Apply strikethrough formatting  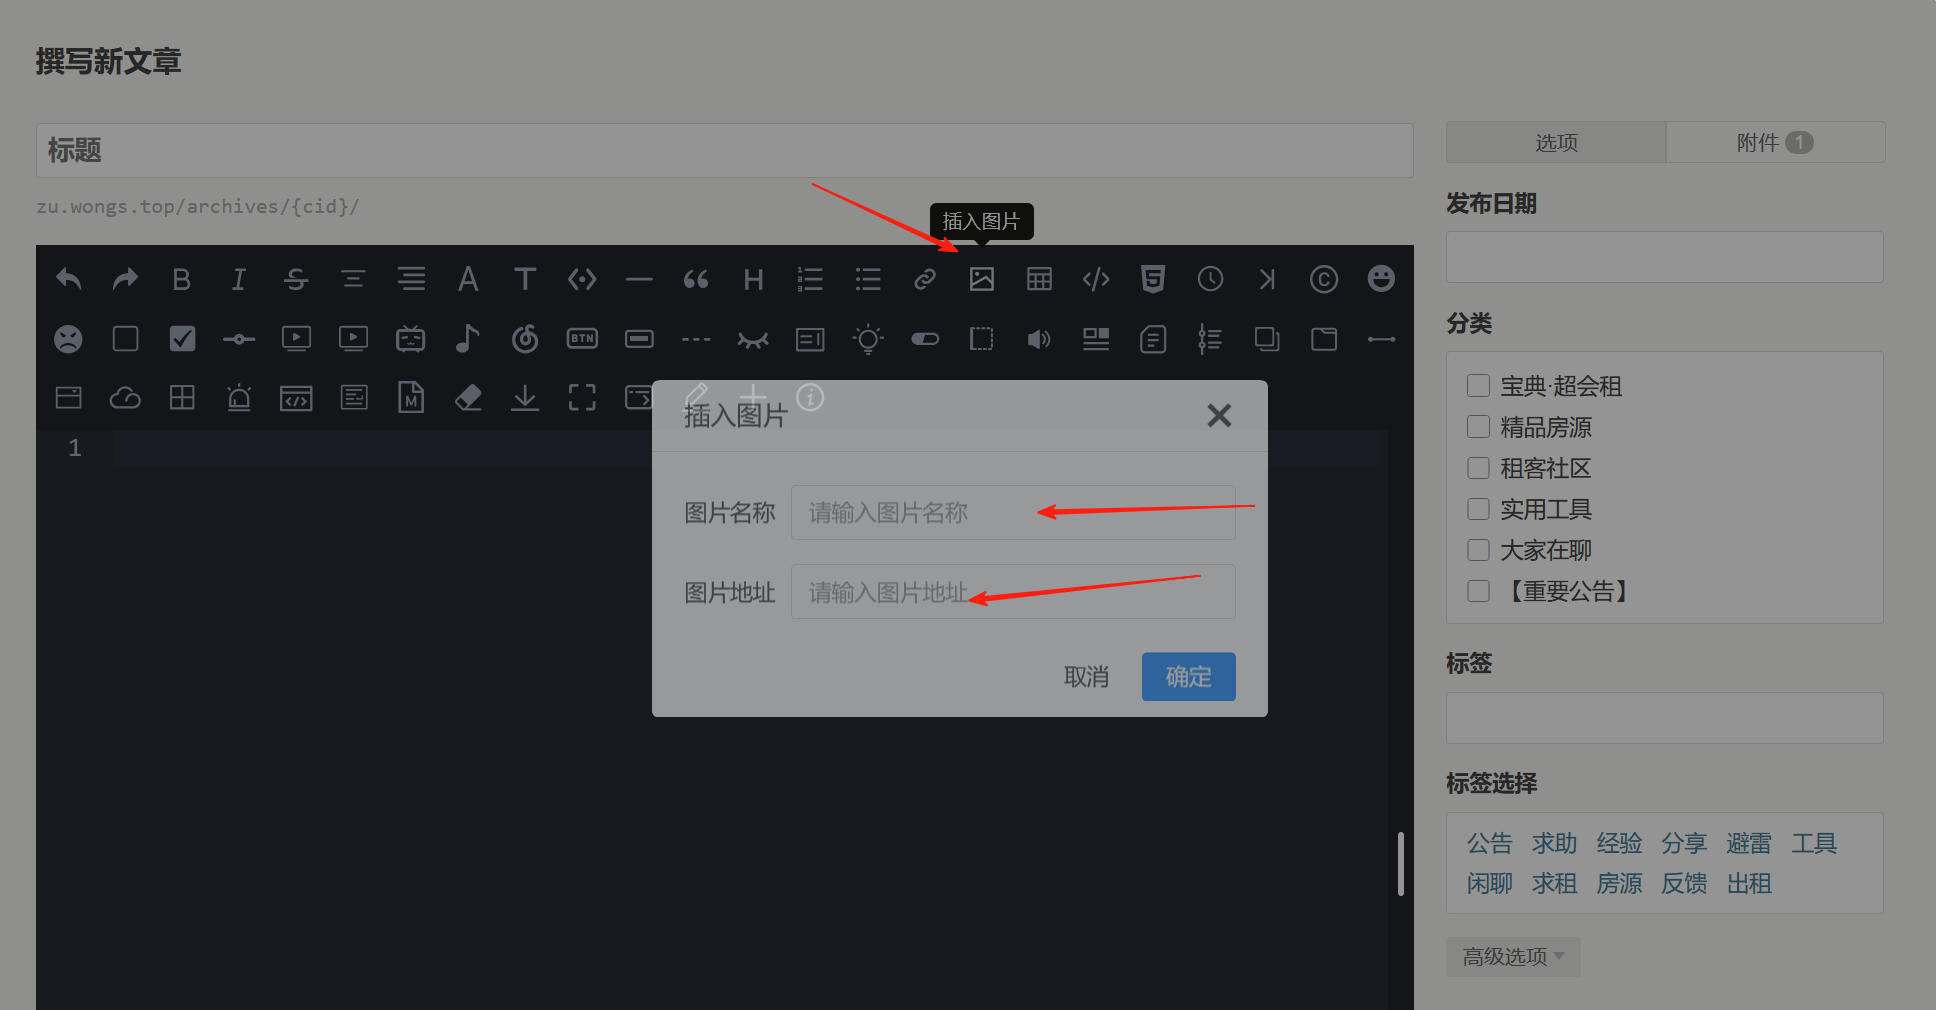point(296,279)
